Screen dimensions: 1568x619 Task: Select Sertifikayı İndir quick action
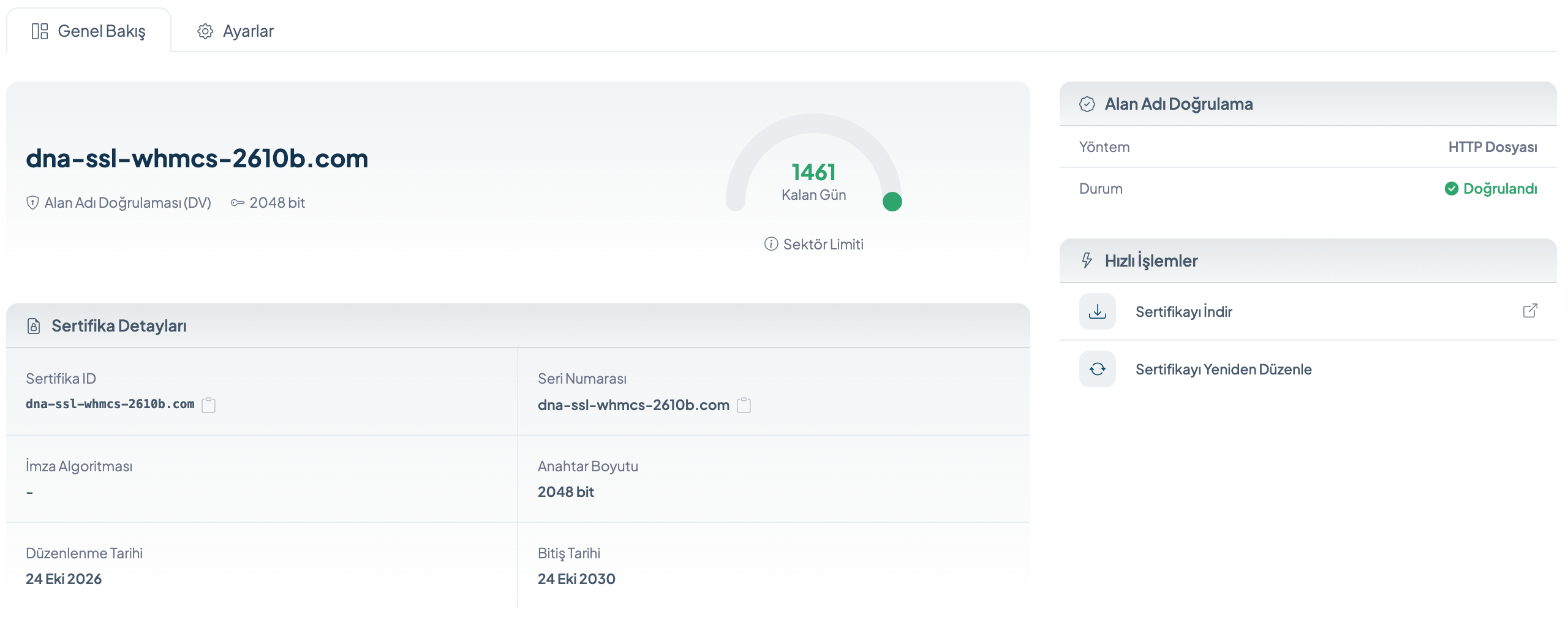click(x=1308, y=312)
